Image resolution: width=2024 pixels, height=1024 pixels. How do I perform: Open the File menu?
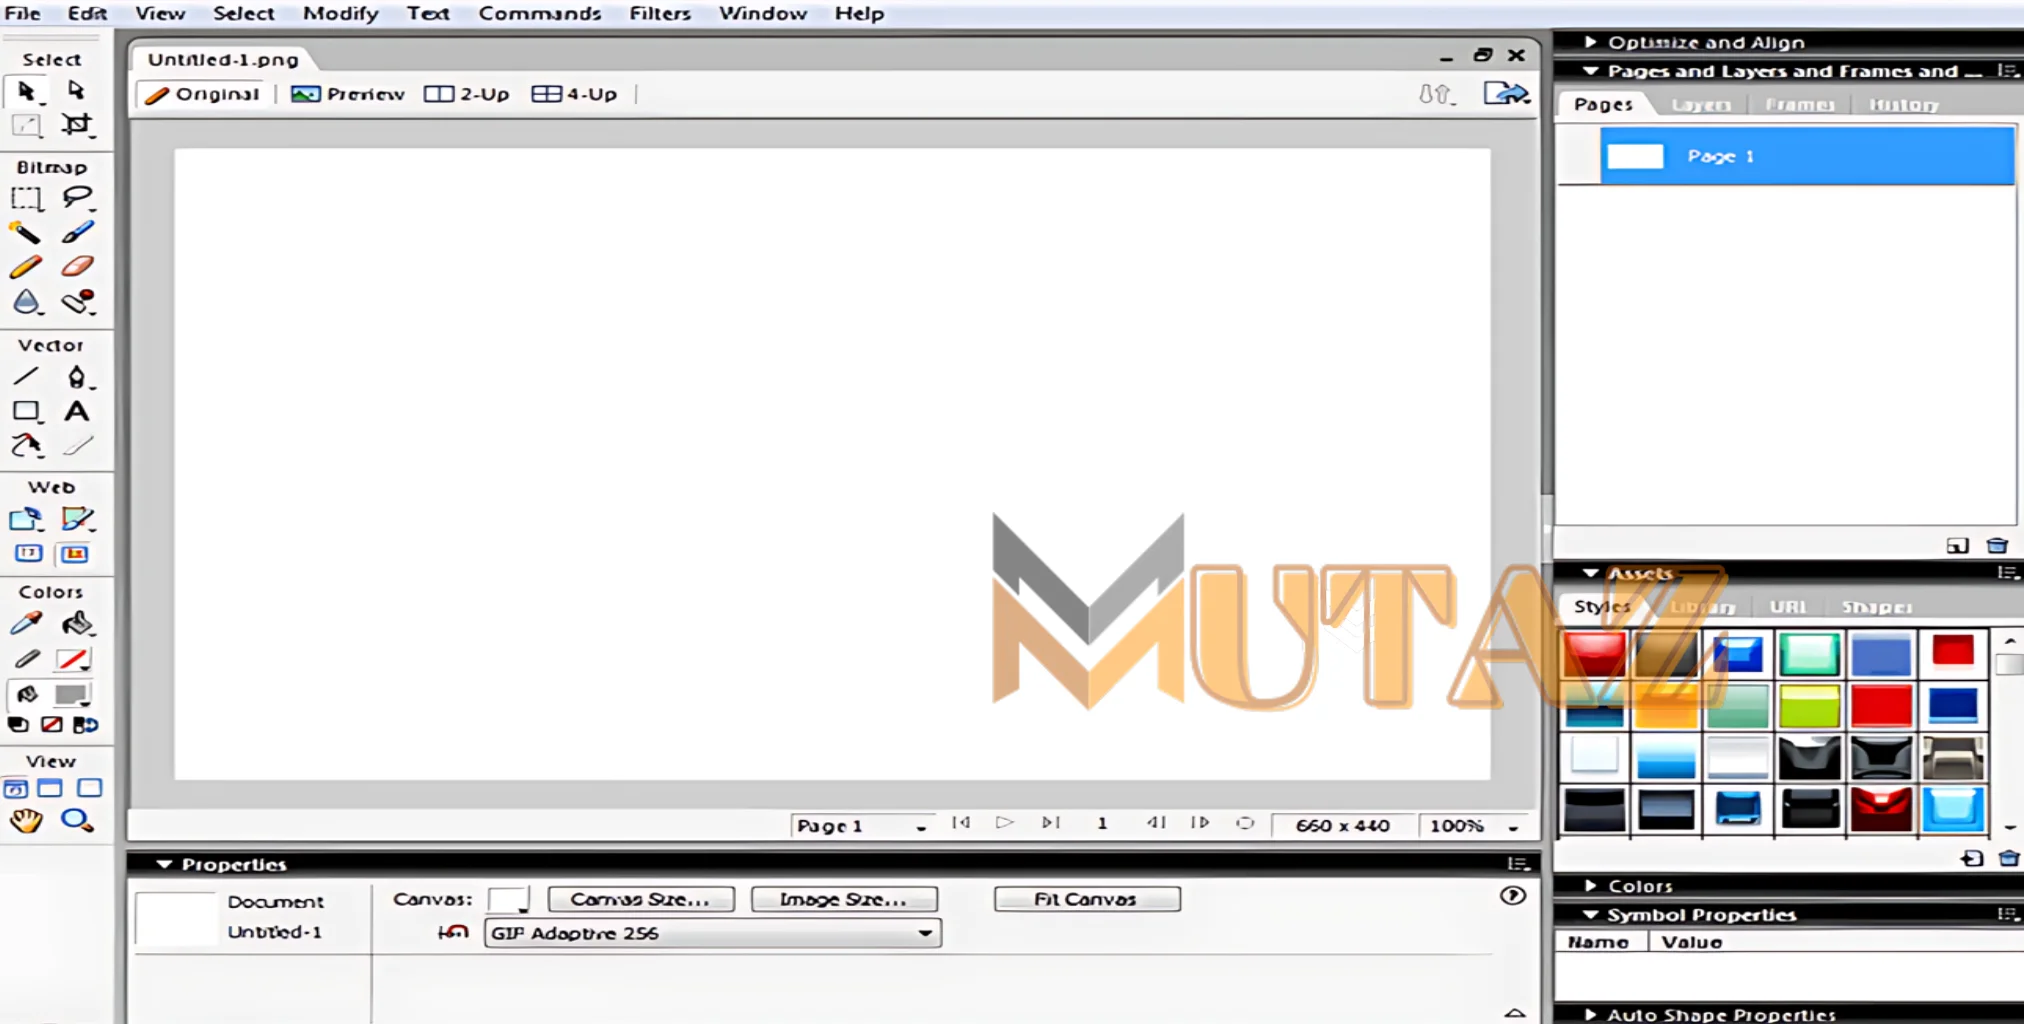[x=23, y=14]
